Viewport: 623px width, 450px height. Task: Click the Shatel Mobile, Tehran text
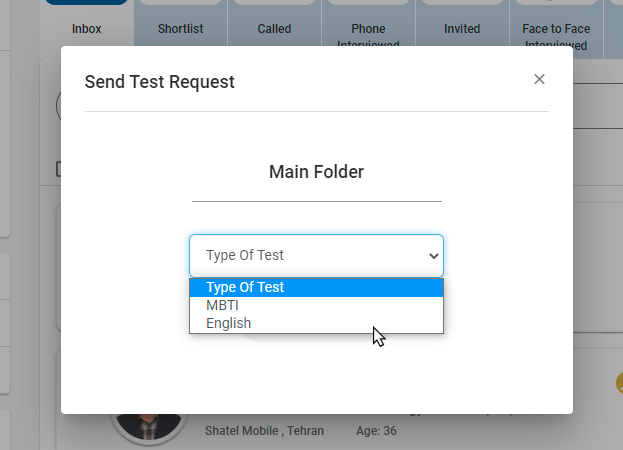coord(262,432)
